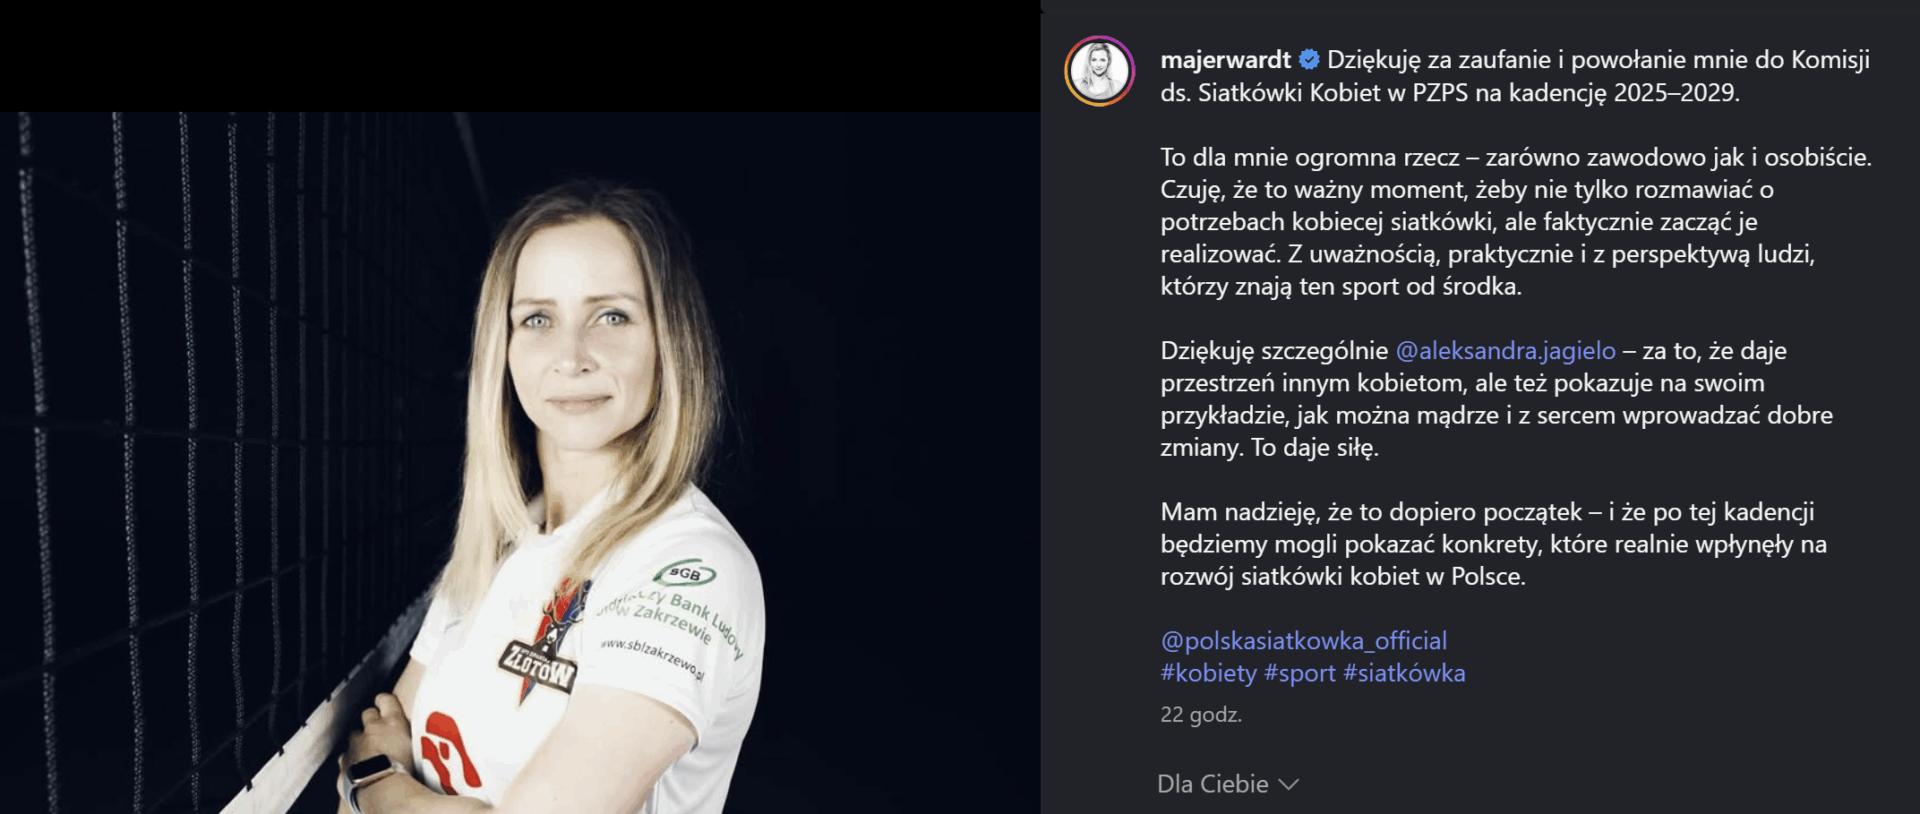Open the majerwardt username link

(x=1225, y=60)
